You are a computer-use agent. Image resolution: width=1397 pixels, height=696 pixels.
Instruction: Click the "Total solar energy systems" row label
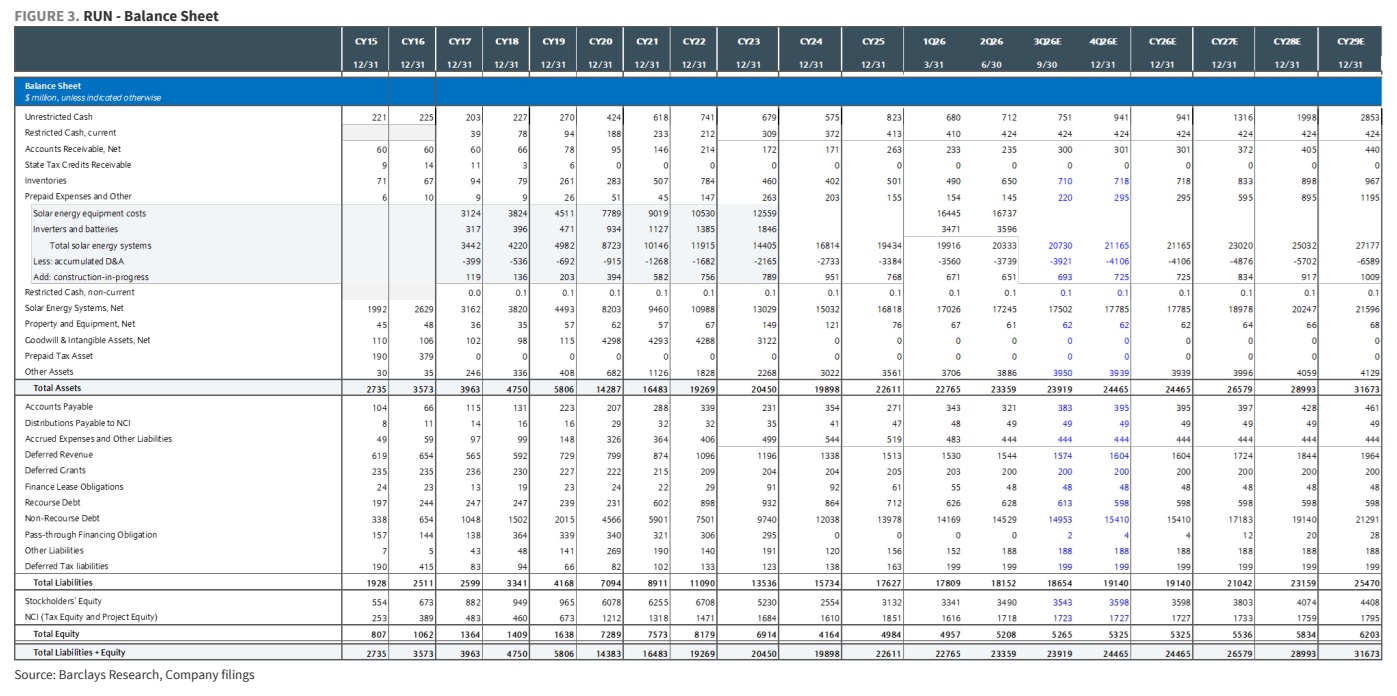tap(101, 245)
